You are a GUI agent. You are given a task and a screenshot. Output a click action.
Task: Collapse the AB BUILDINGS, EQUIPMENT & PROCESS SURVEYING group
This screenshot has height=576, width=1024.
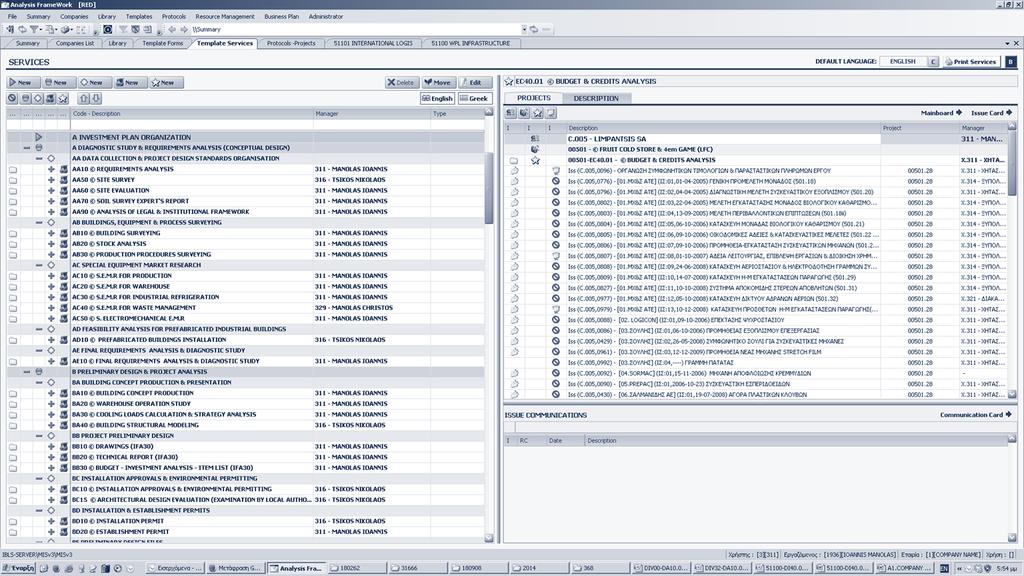coord(39,223)
